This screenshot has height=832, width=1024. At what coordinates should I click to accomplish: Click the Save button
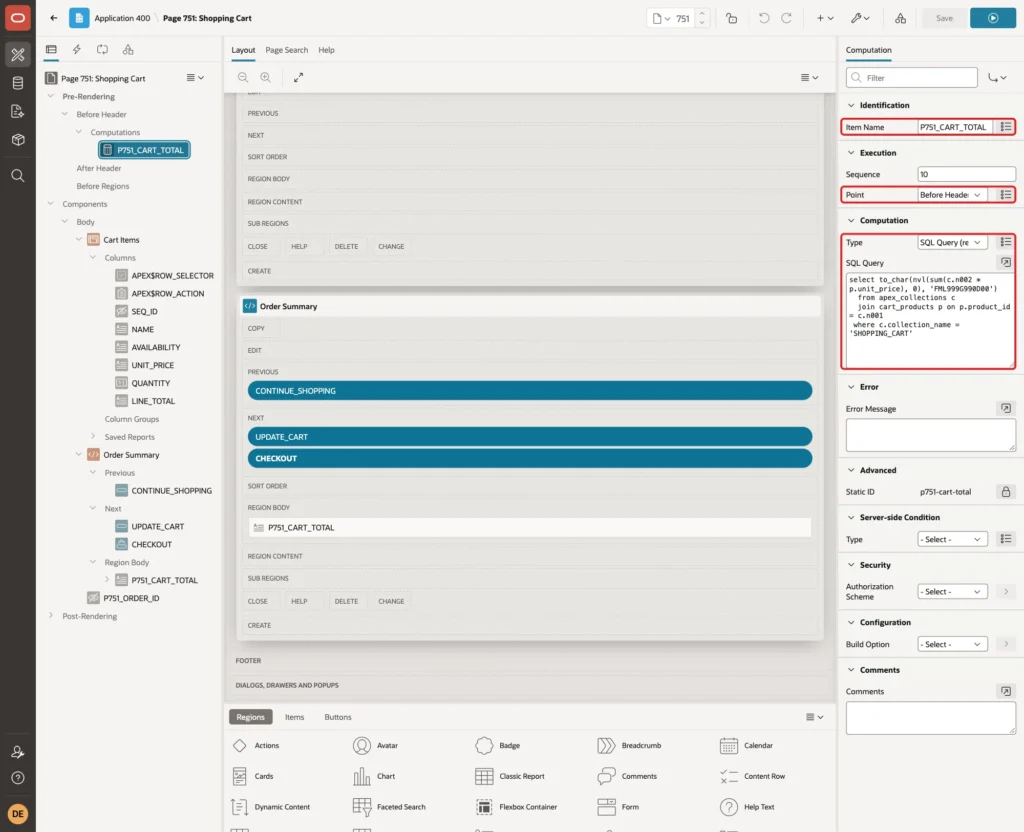(944, 18)
